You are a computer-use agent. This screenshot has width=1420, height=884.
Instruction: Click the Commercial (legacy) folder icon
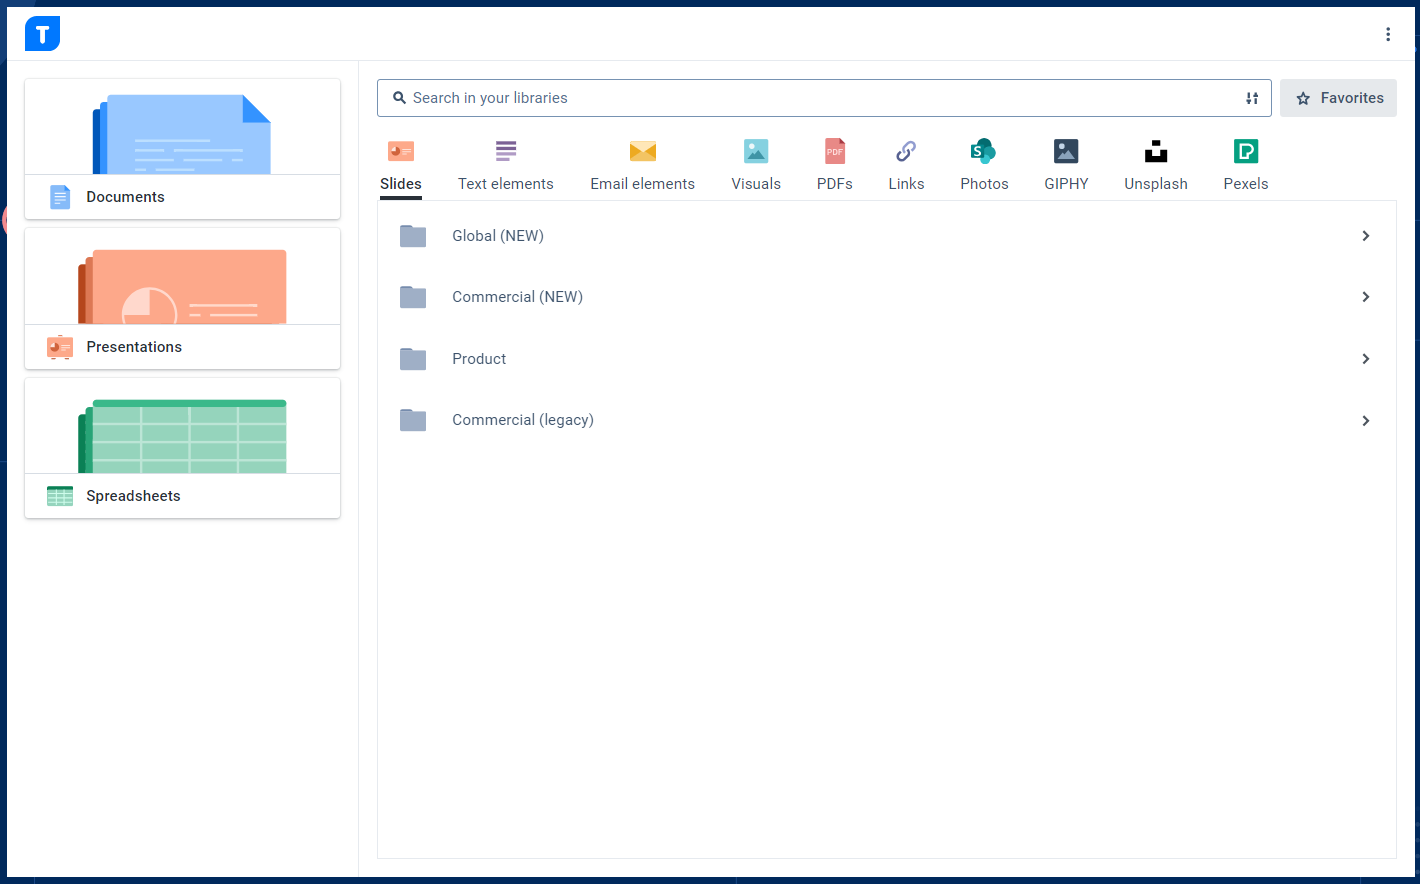pos(413,420)
